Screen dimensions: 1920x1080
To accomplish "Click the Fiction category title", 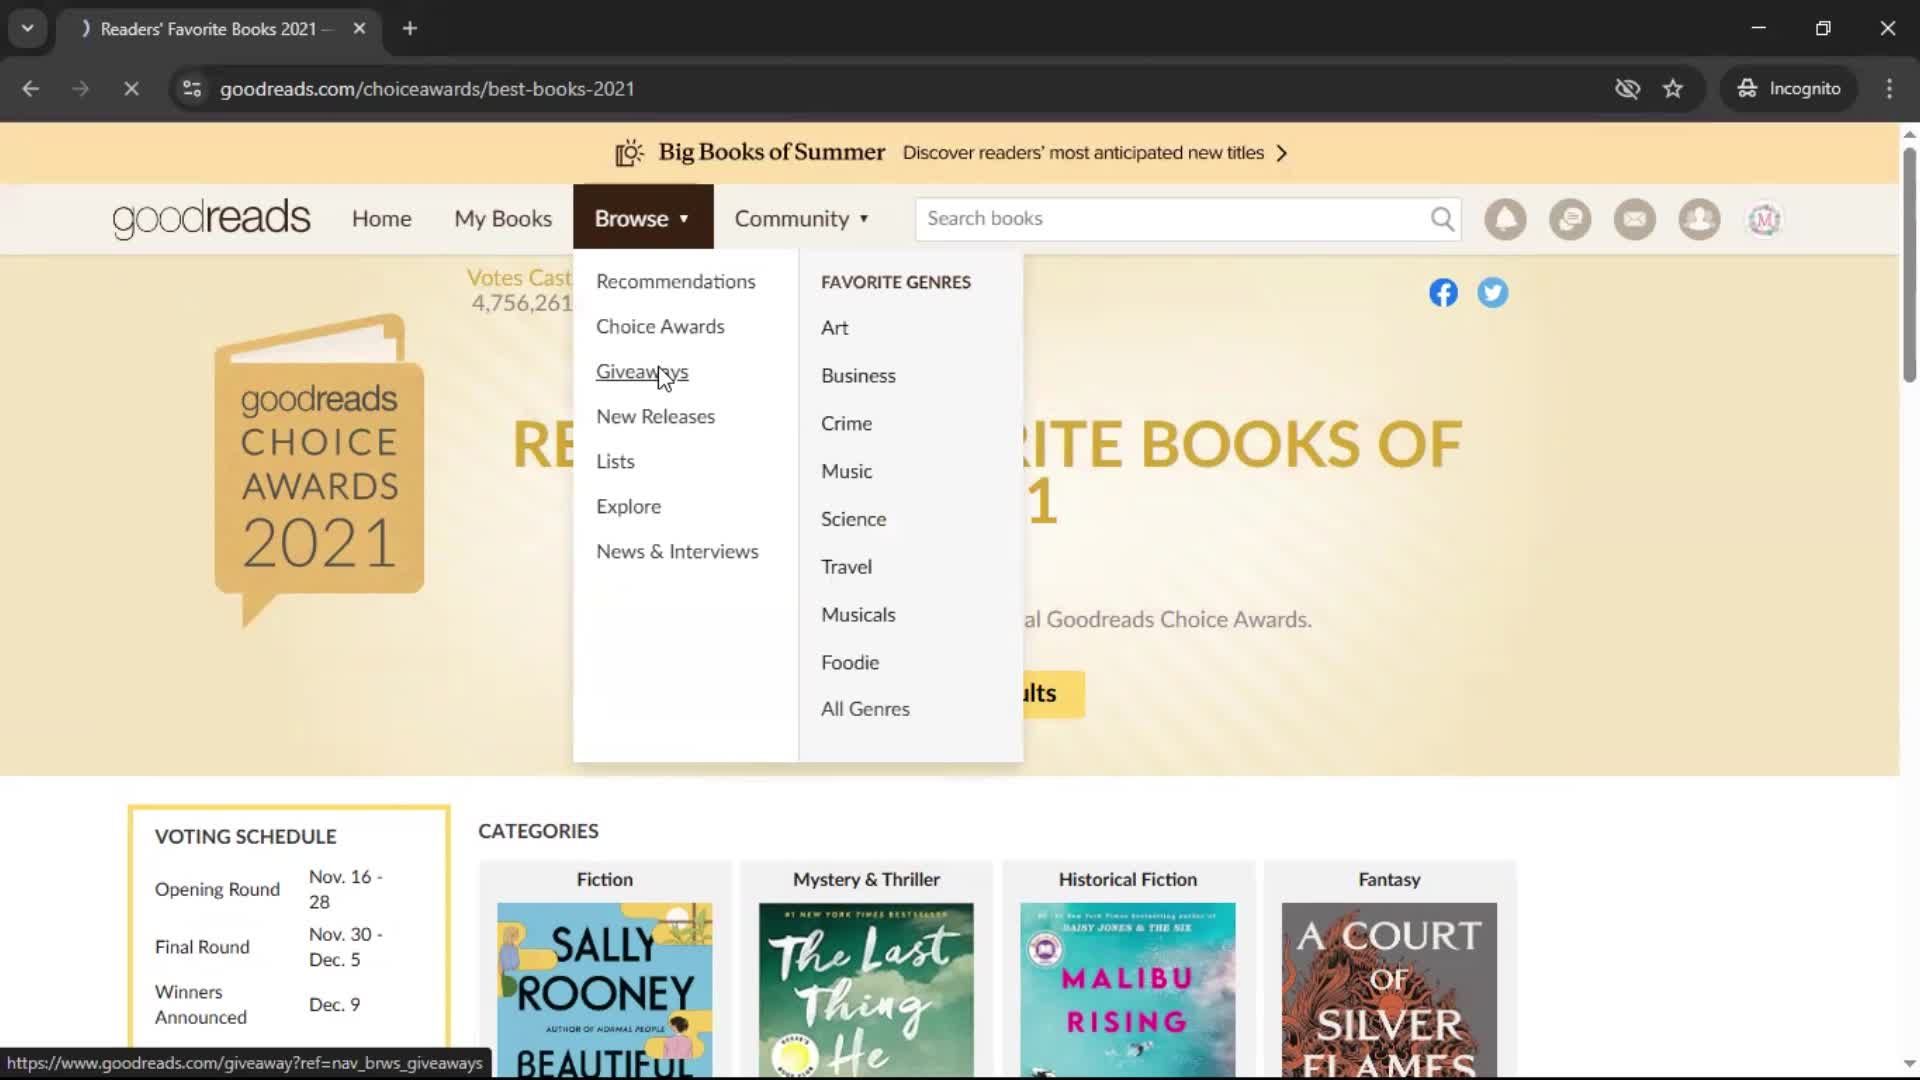I will 605,880.
